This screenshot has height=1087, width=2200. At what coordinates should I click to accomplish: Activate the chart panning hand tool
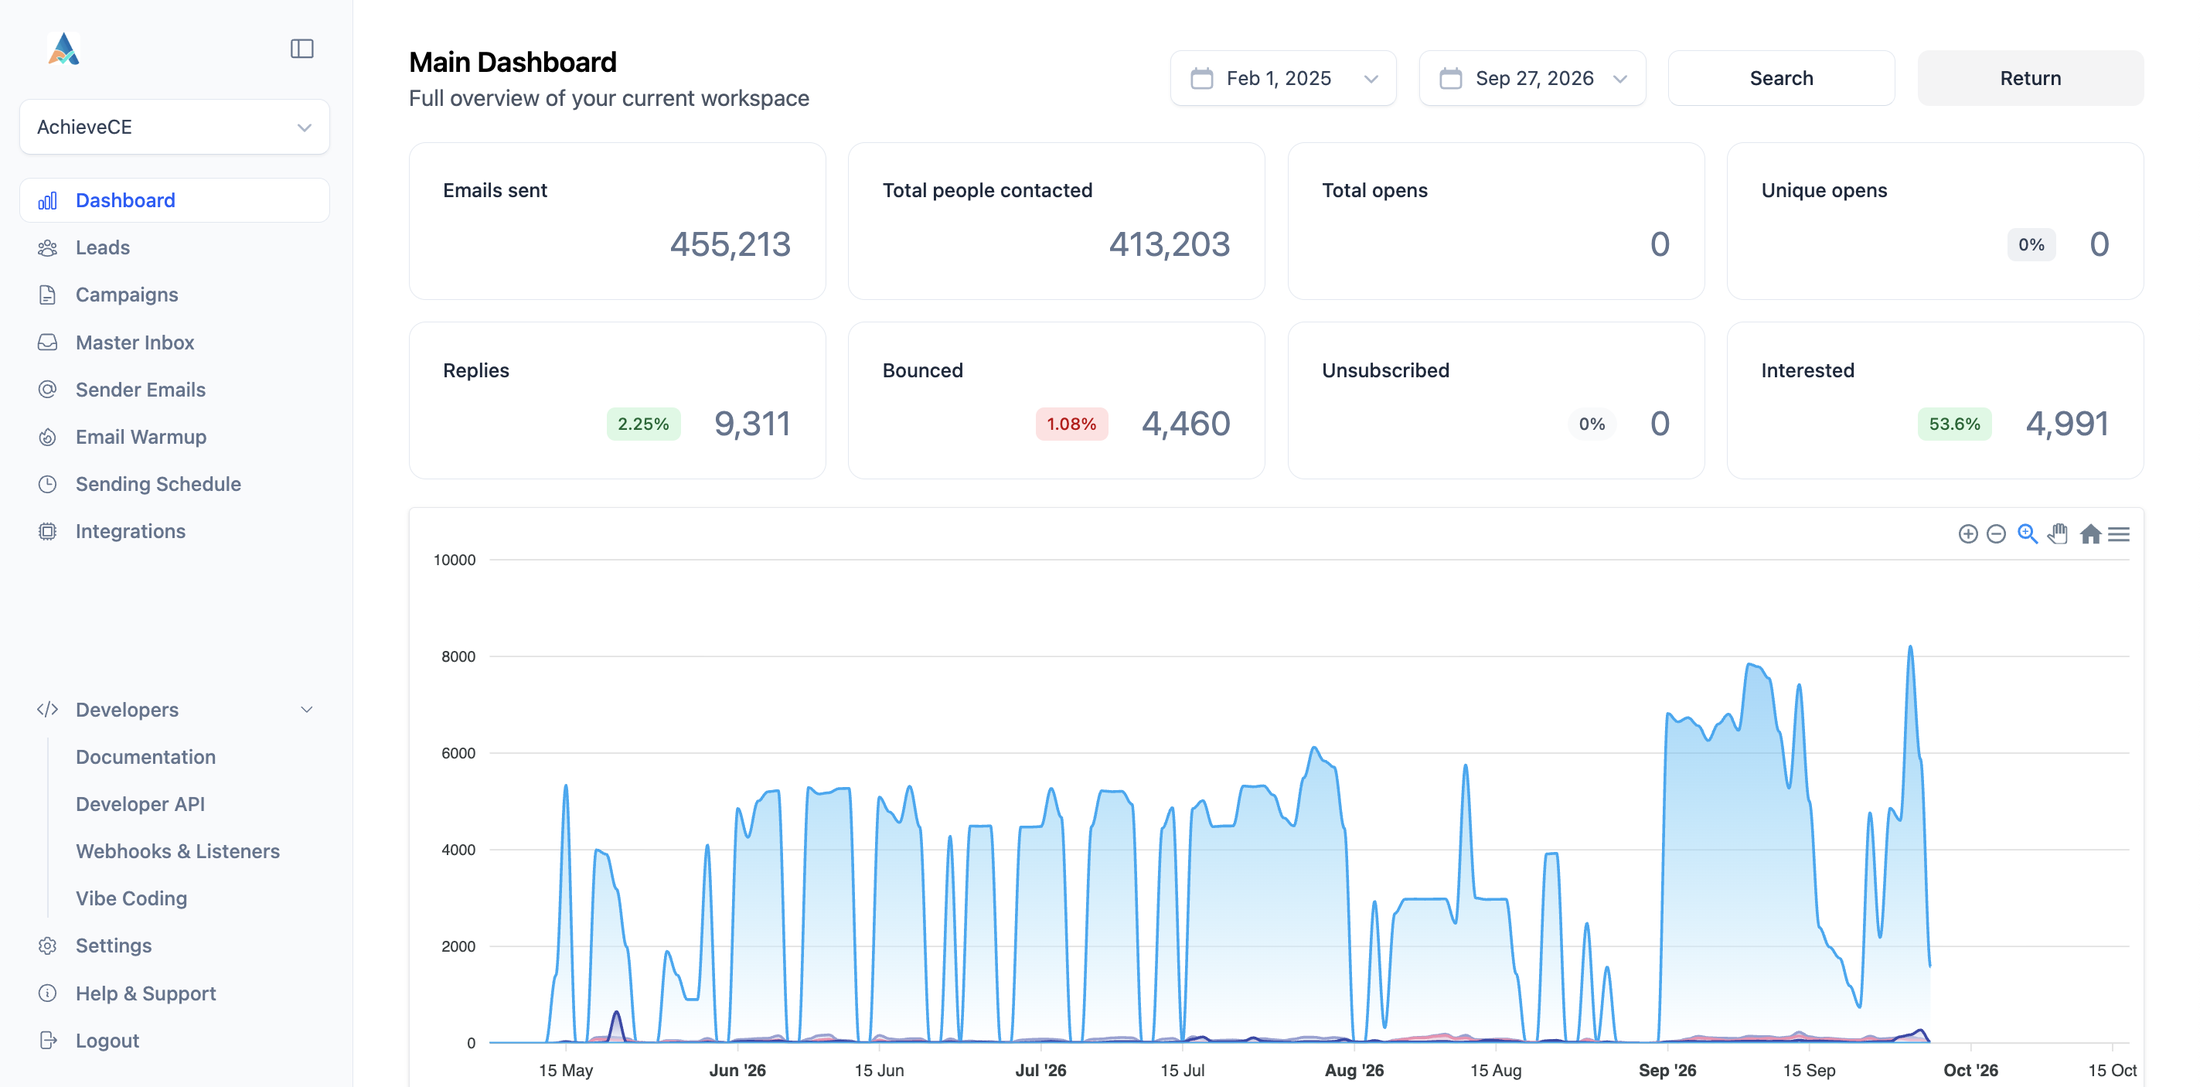[x=2058, y=534]
